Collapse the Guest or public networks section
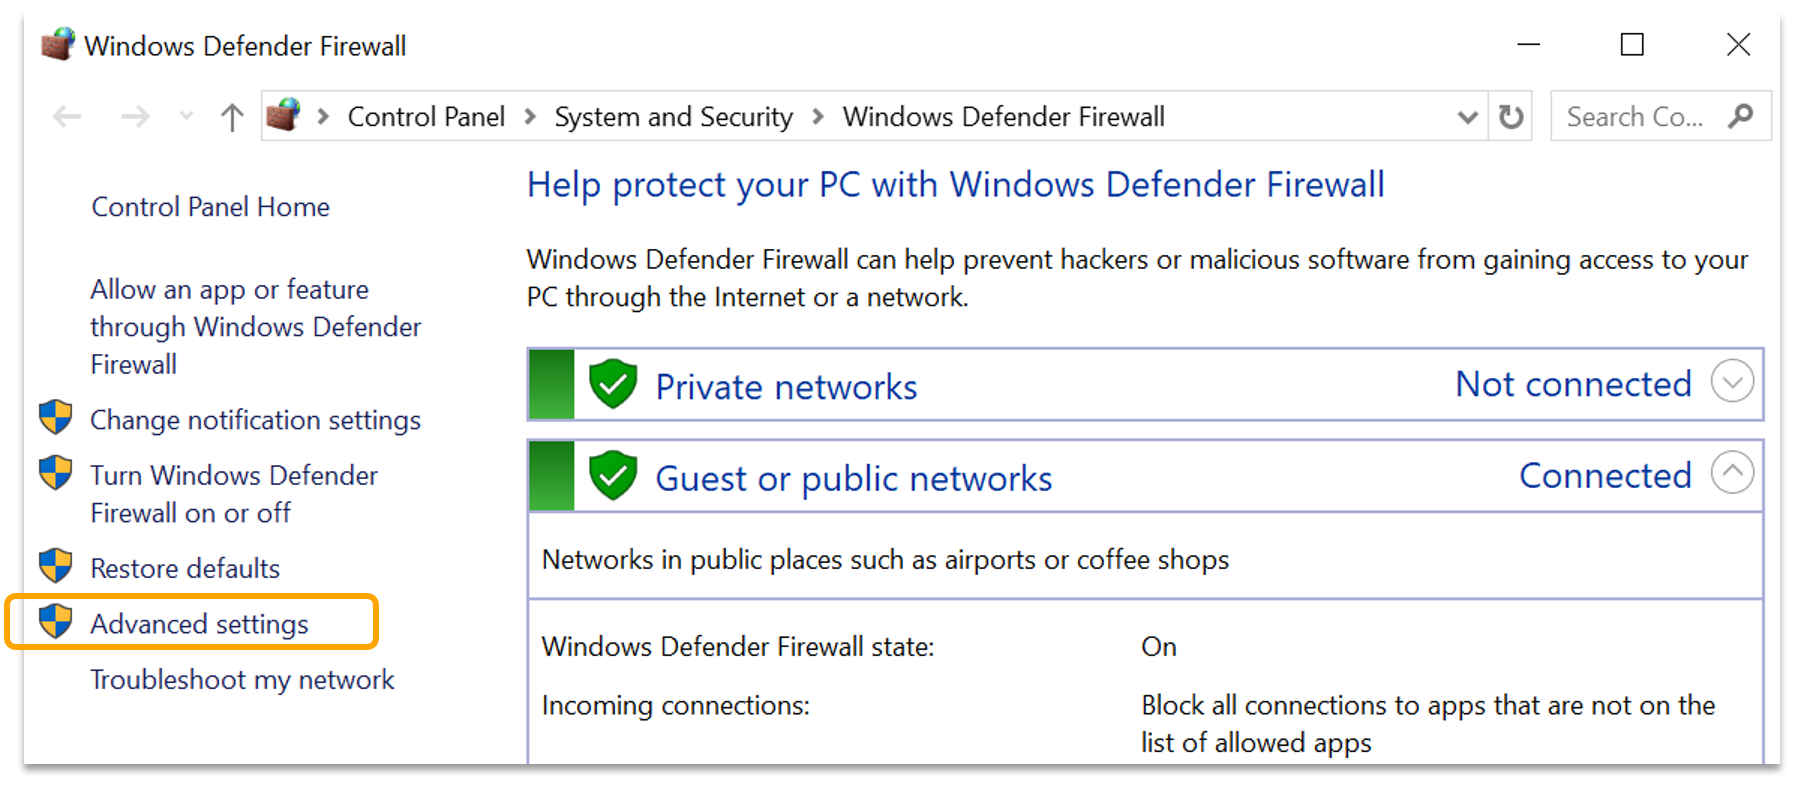 coord(1732,472)
